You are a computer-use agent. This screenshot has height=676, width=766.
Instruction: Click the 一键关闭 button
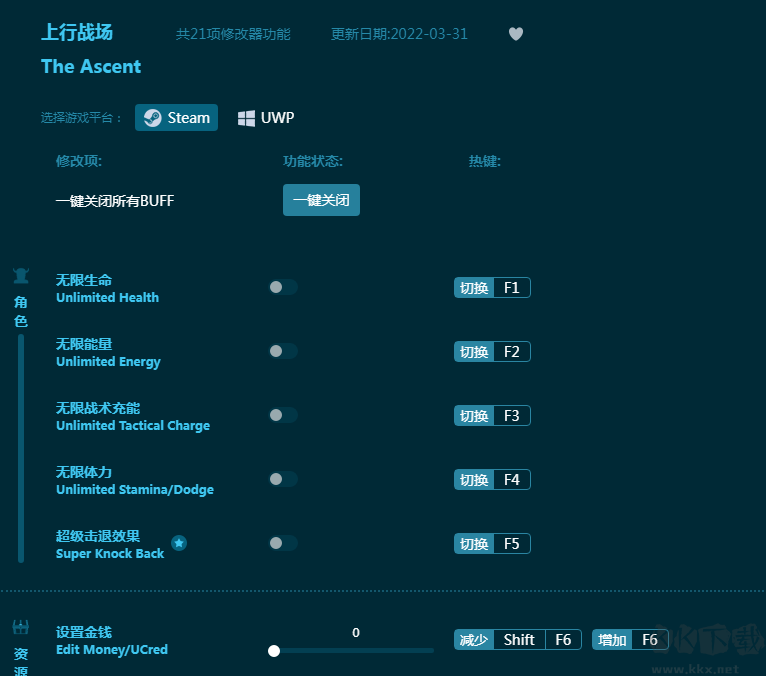[321, 200]
